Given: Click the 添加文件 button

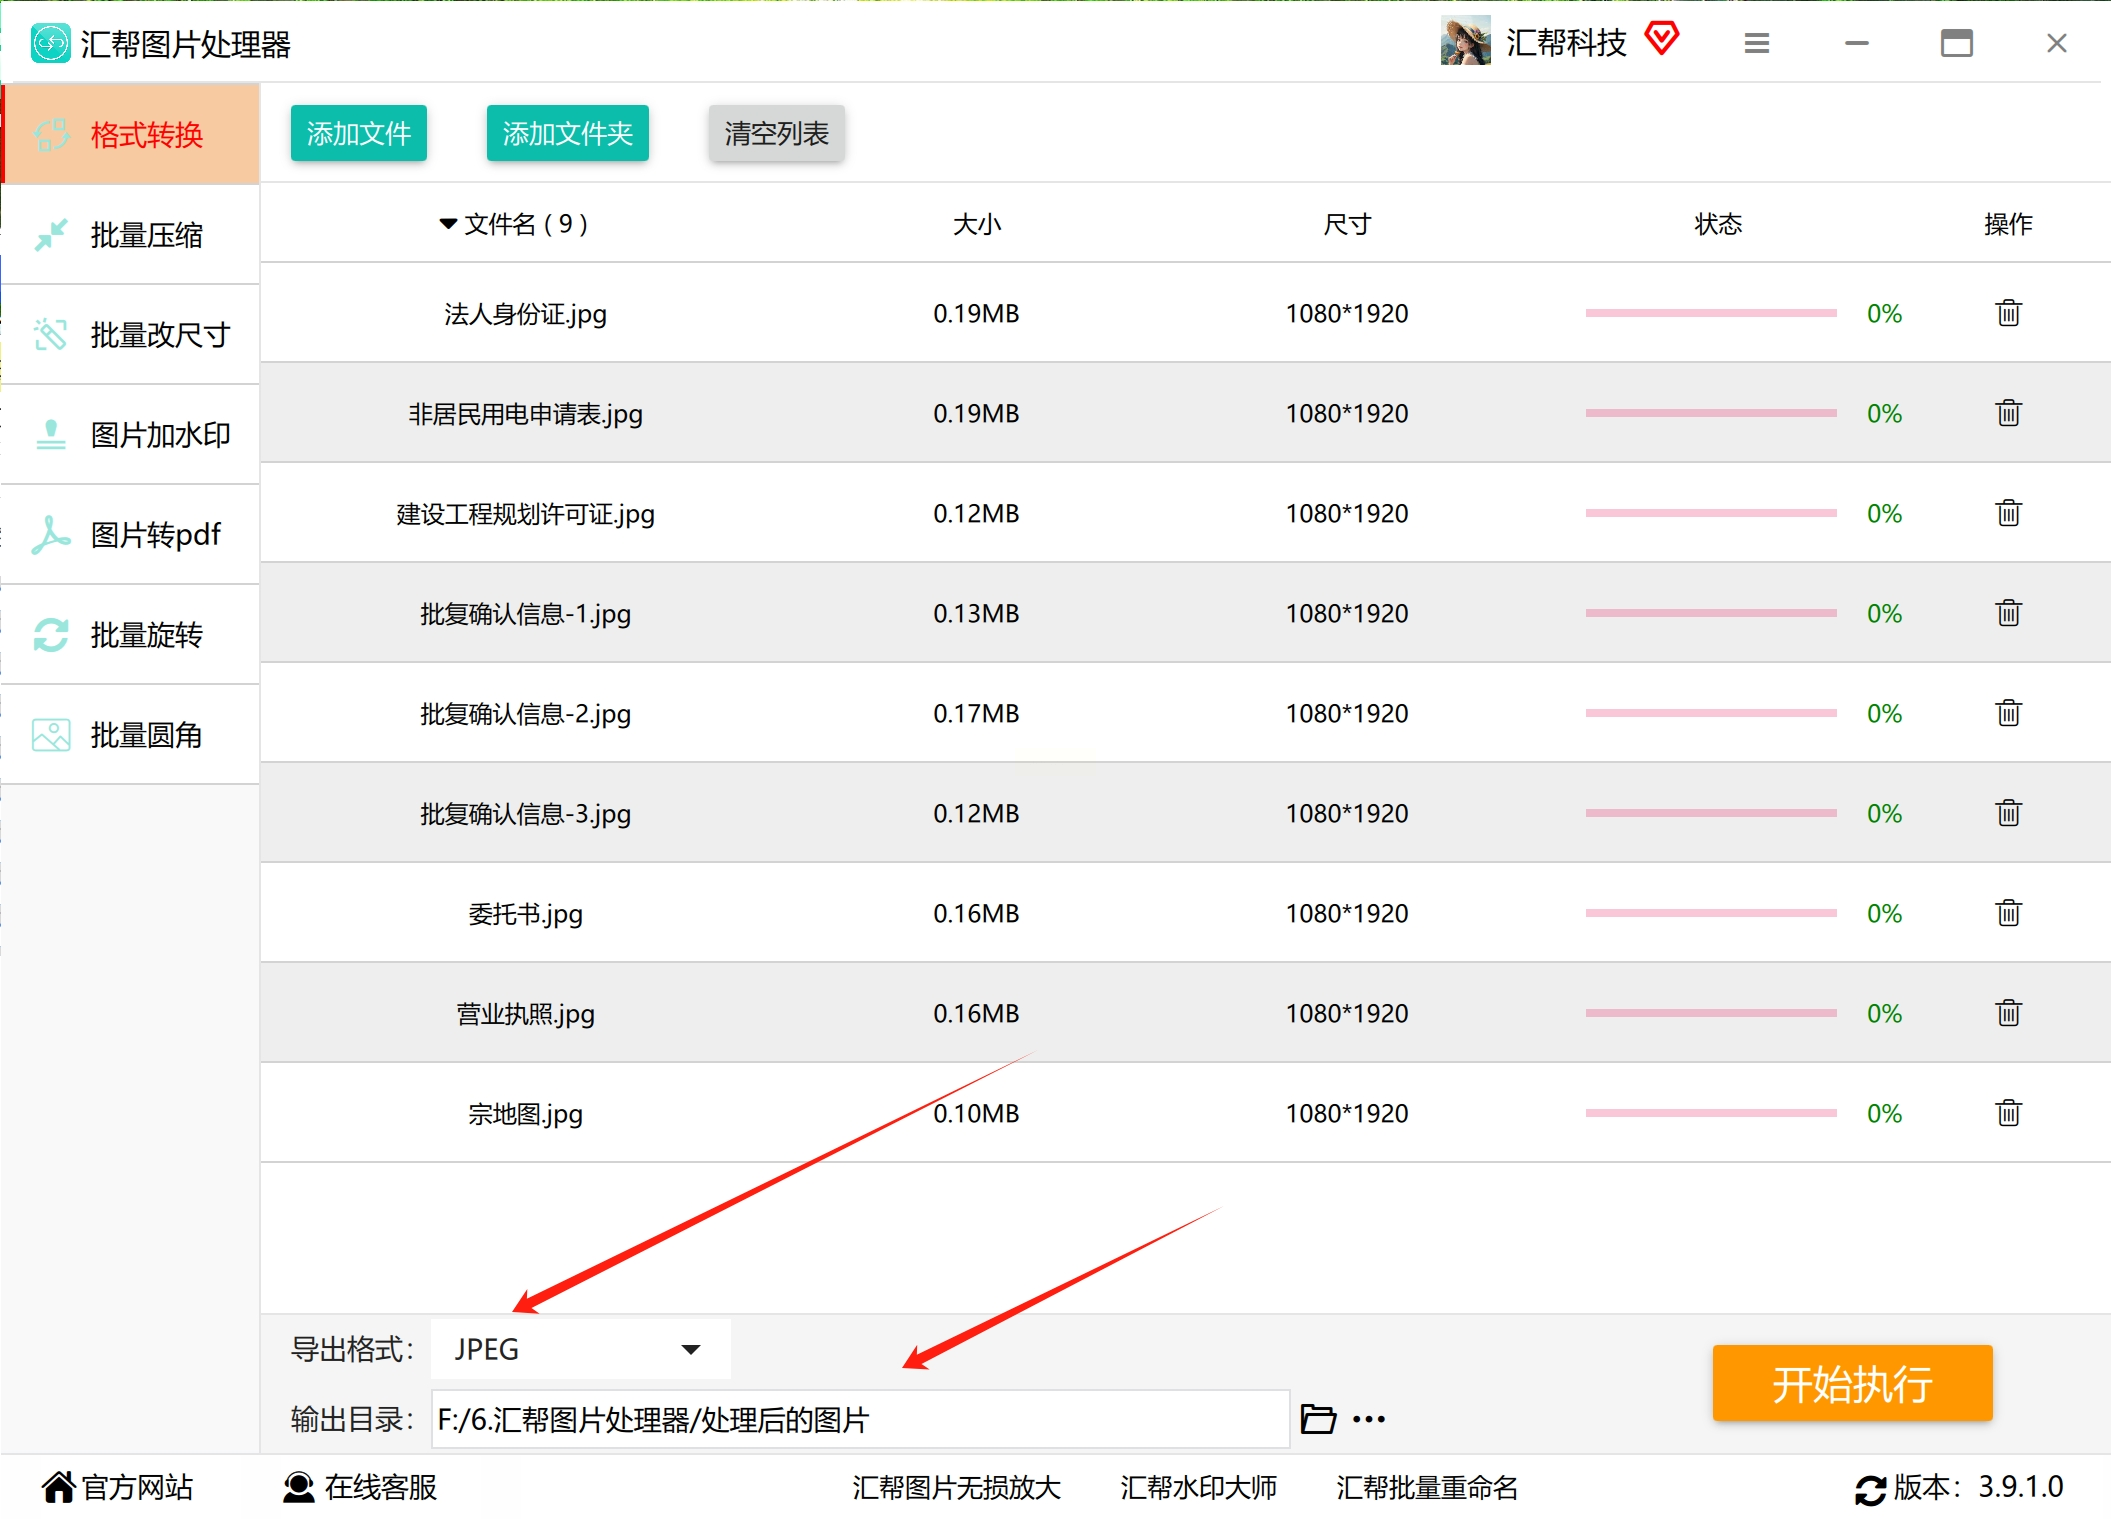Looking at the screenshot, I should [x=358, y=133].
